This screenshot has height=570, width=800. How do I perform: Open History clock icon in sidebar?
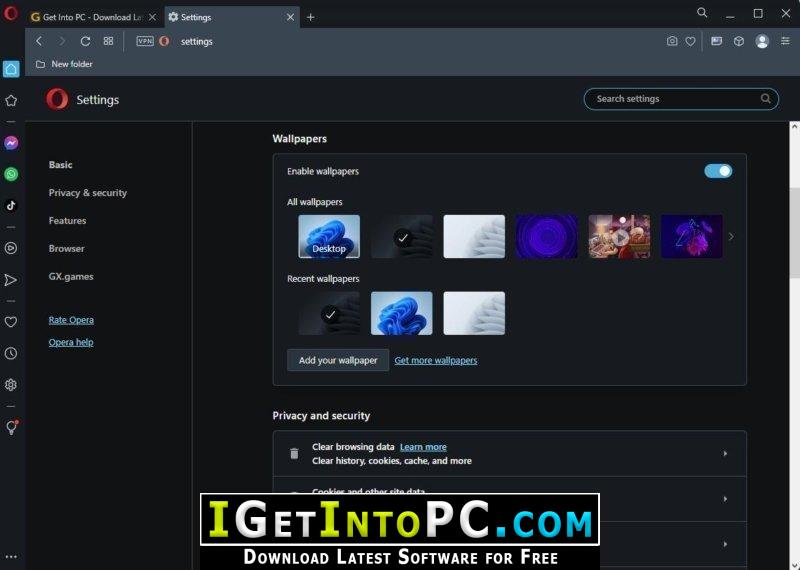pos(11,353)
